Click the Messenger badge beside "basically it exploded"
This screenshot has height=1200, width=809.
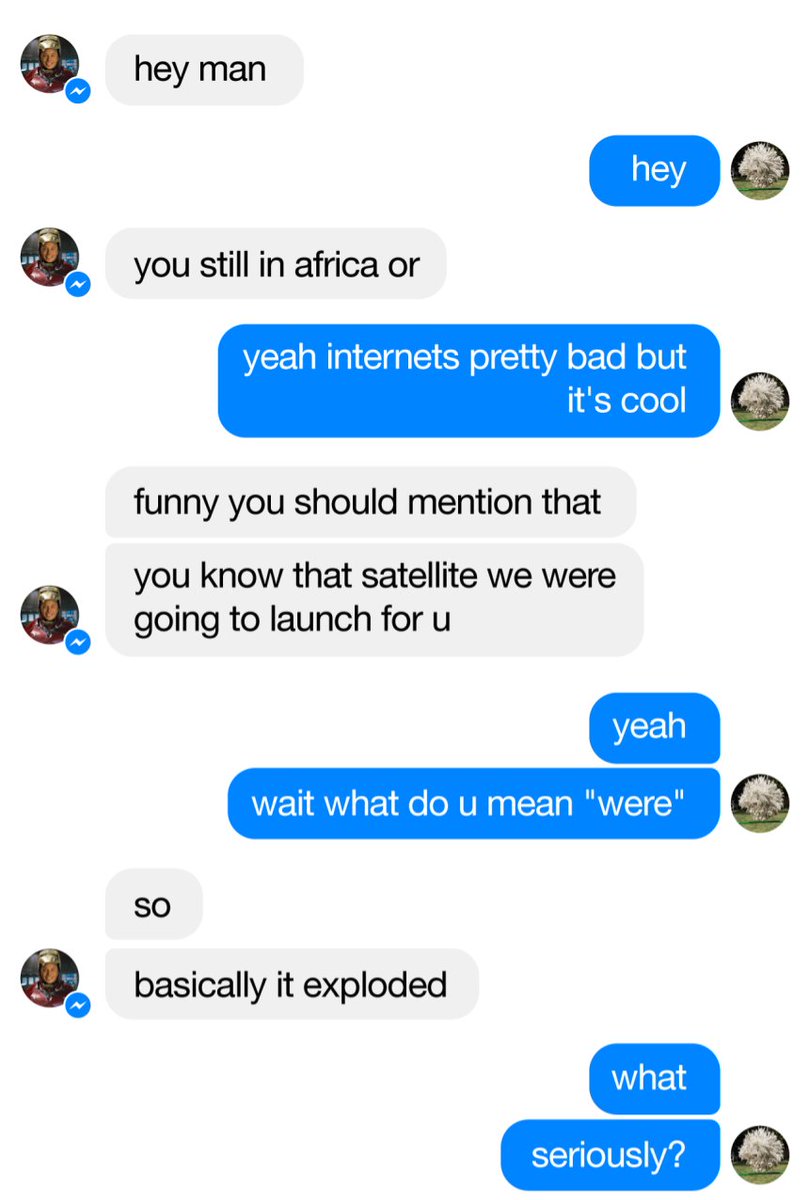[79, 1006]
